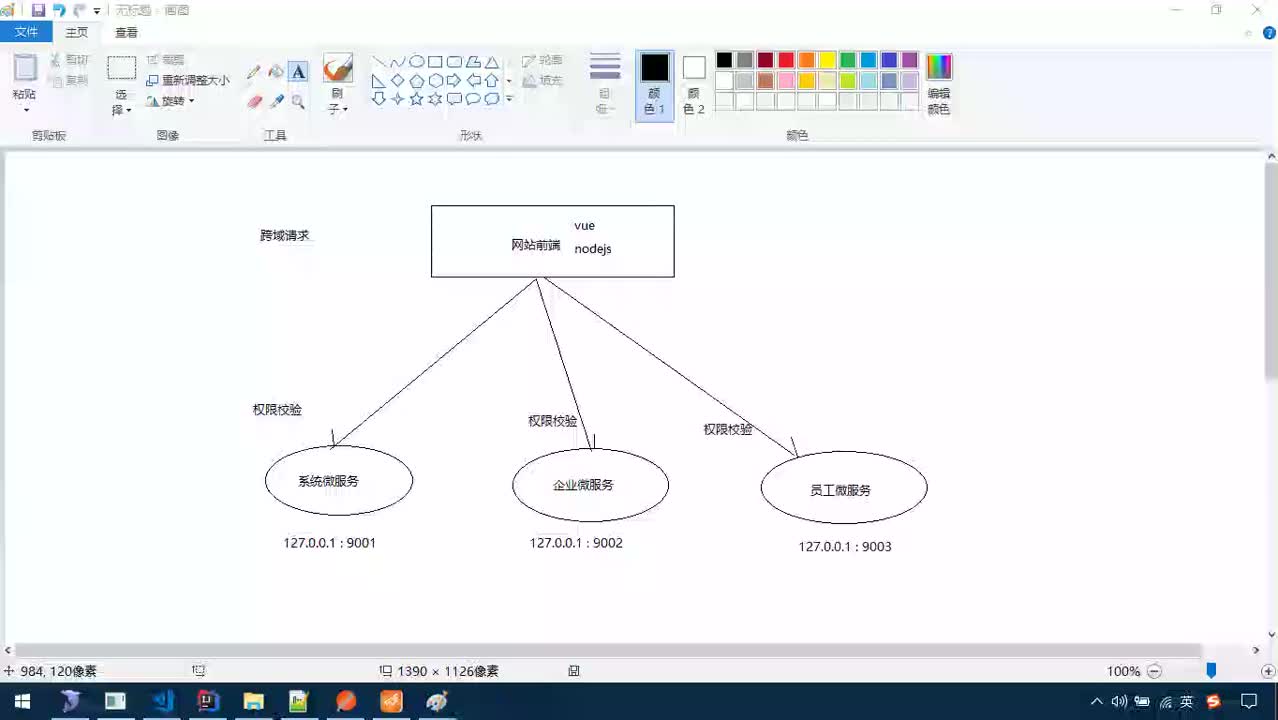Choose the green color swatch

tap(848, 60)
